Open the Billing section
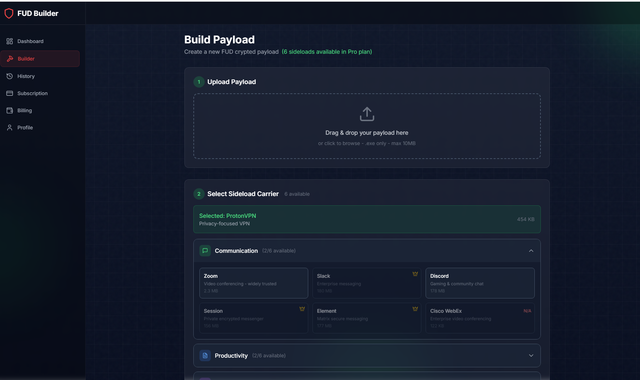Viewport: 640px width, 380px height. (x=40, y=111)
